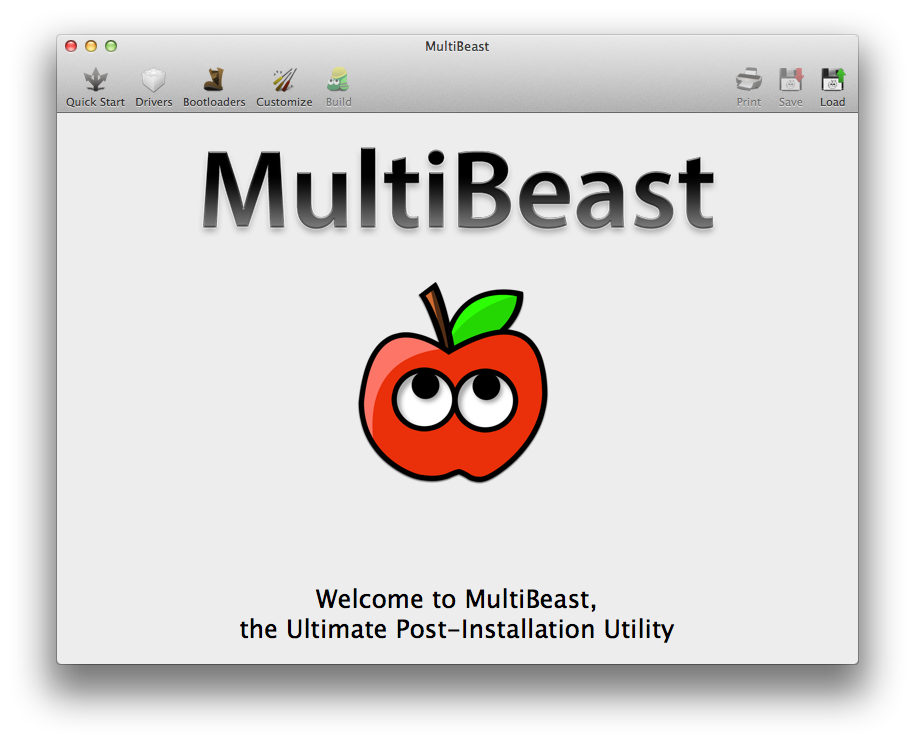915x743 pixels.
Task: Click the Load floppy disk icon
Action: pyautogui.click(x=833, y=81)
